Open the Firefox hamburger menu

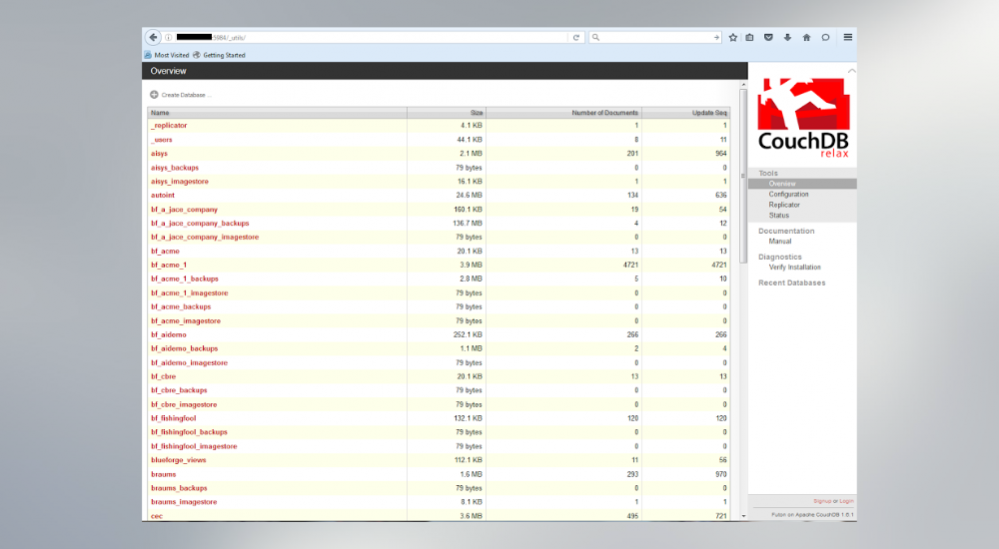click(847, 37)
